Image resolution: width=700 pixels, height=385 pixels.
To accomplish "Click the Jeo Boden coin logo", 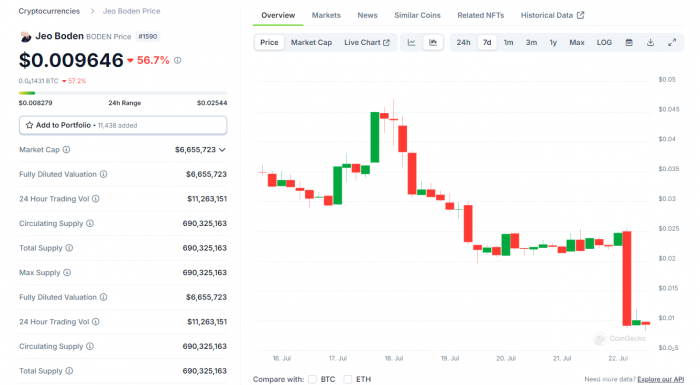I will pyautogui.click(x=25, y=37).
